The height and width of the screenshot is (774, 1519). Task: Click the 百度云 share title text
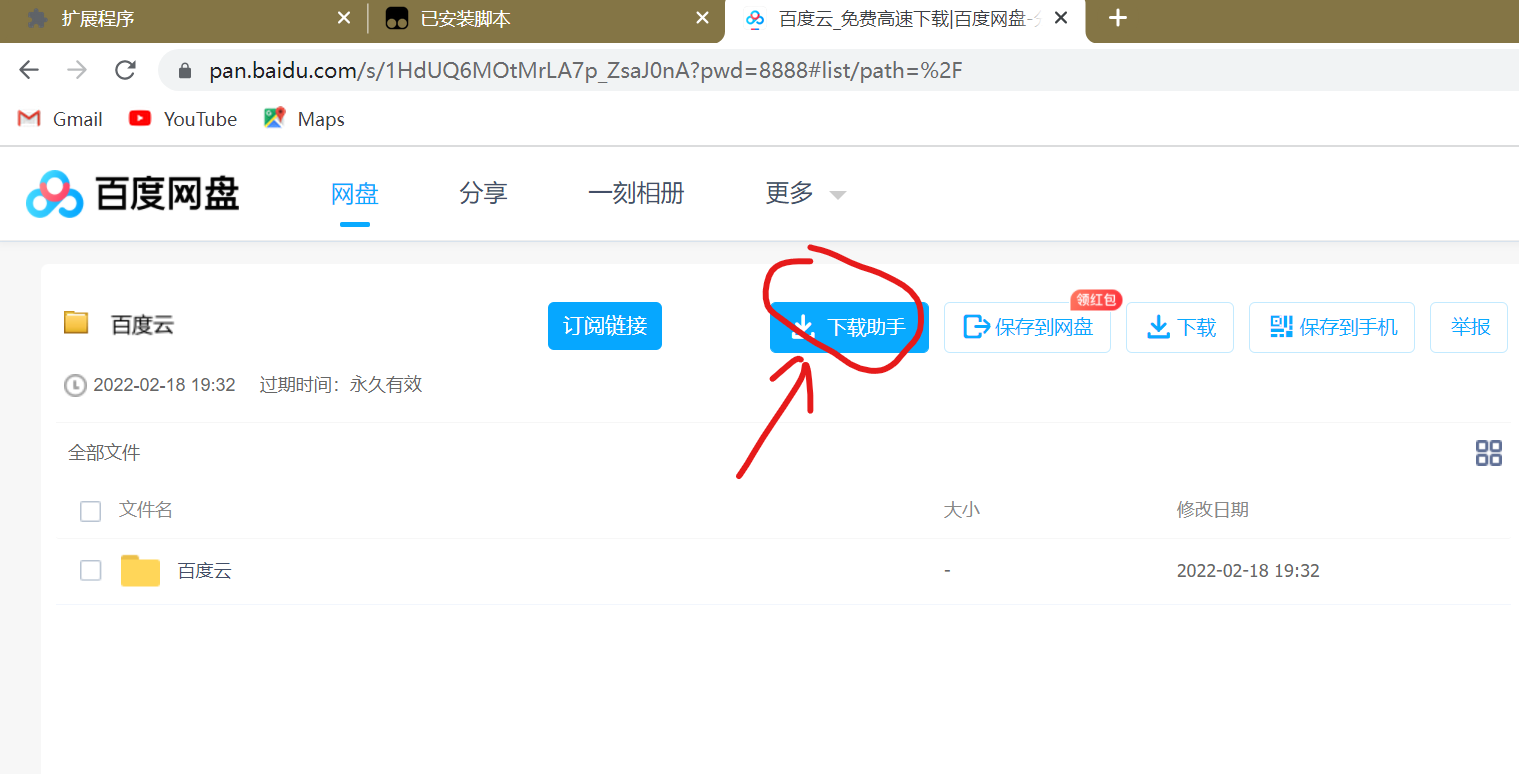[x=143, y=325]
